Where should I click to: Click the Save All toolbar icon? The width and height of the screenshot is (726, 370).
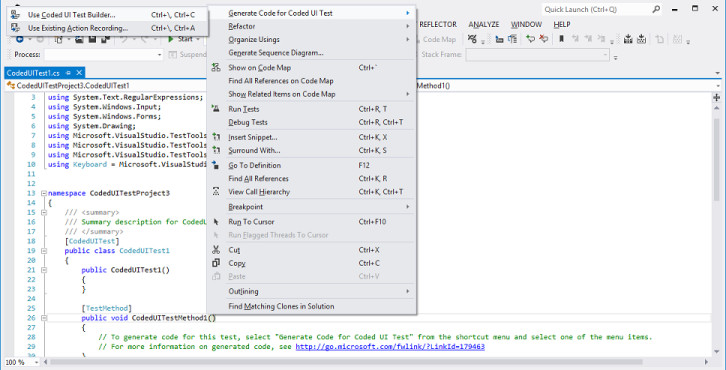tap(106, 40)
